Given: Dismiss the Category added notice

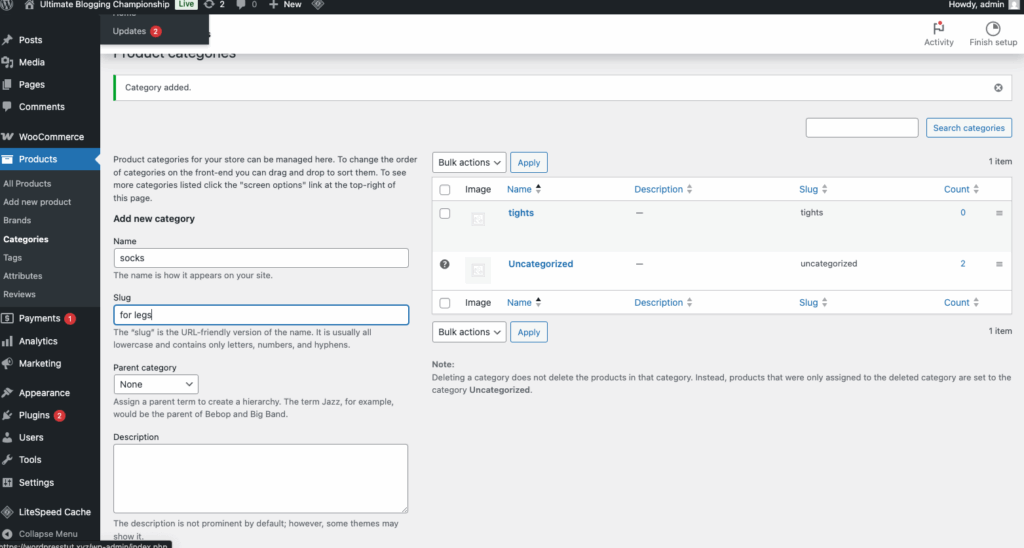Looking at the screenshot, I should [998, 88].
